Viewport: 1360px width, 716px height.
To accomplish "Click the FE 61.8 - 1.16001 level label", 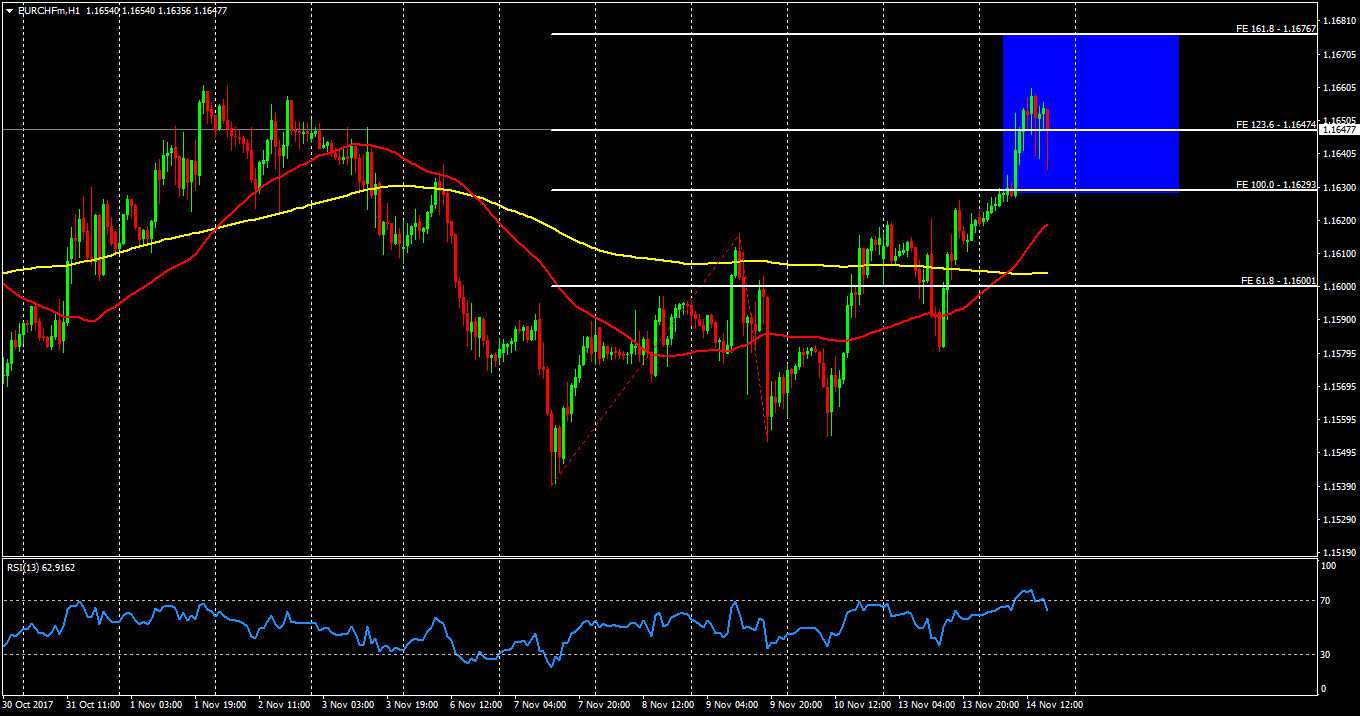I will pyautogui.click(x=1277, y=281).
